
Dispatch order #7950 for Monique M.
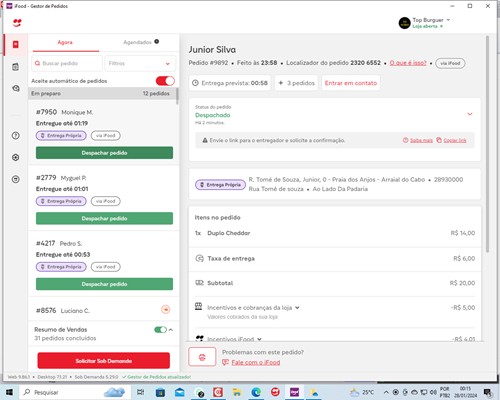click(104, 153)
